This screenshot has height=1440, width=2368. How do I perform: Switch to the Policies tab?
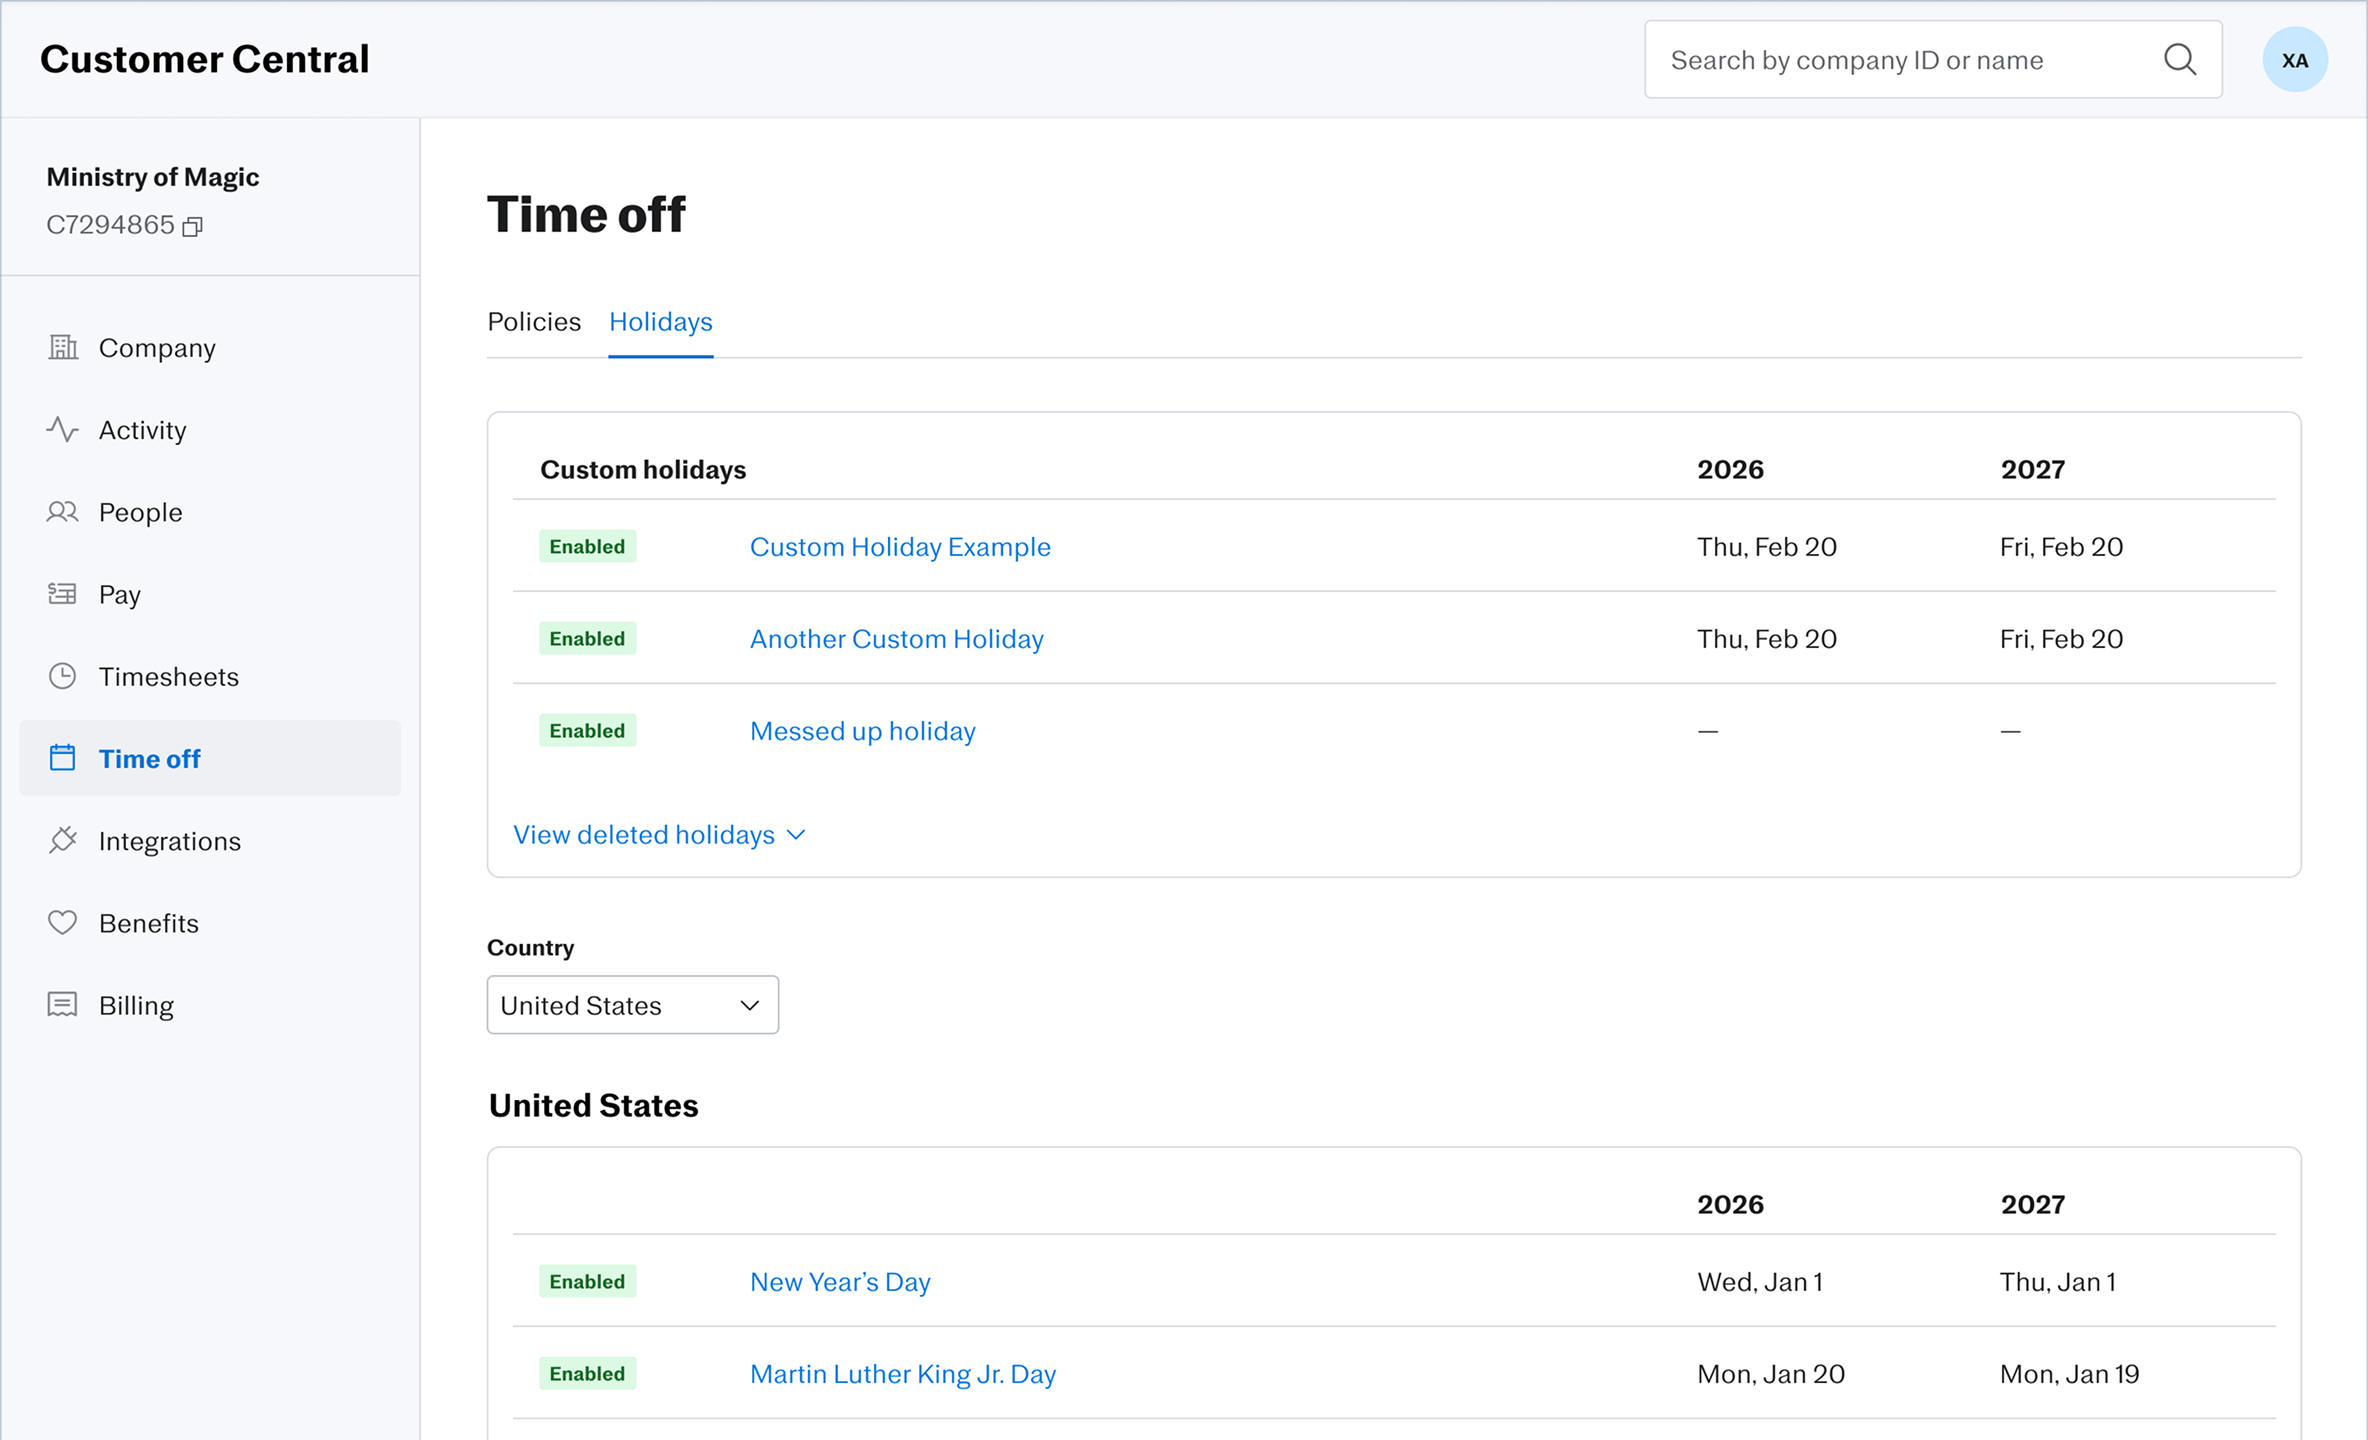[534, 322]
